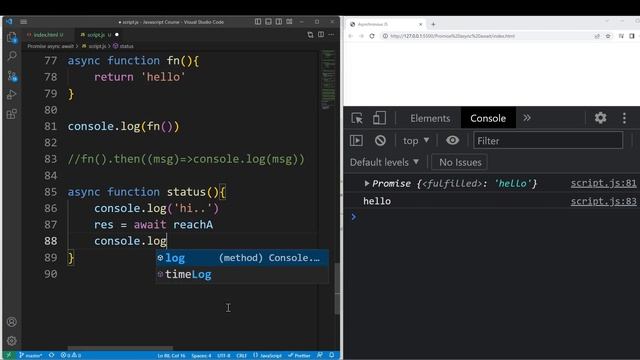Click 'Spaces: 4' indentation setting
This screenshot has width=640, height=360.
pos(201,356)
